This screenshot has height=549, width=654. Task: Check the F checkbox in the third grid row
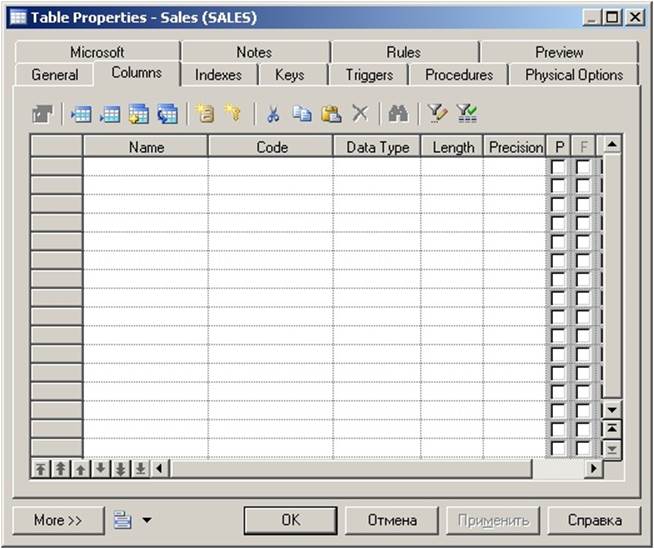coord(583,204)
